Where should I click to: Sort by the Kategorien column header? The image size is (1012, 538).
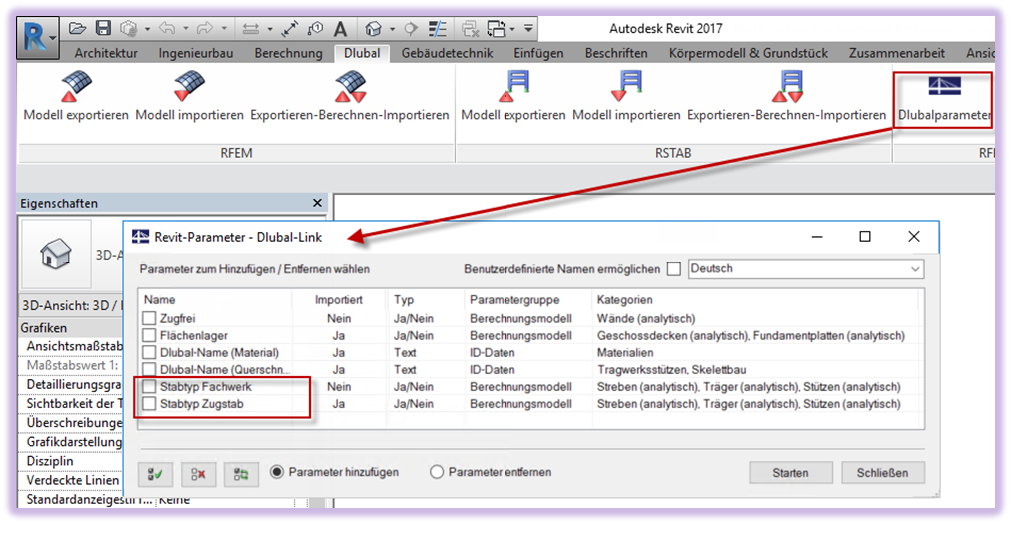[x=755, y=300]
